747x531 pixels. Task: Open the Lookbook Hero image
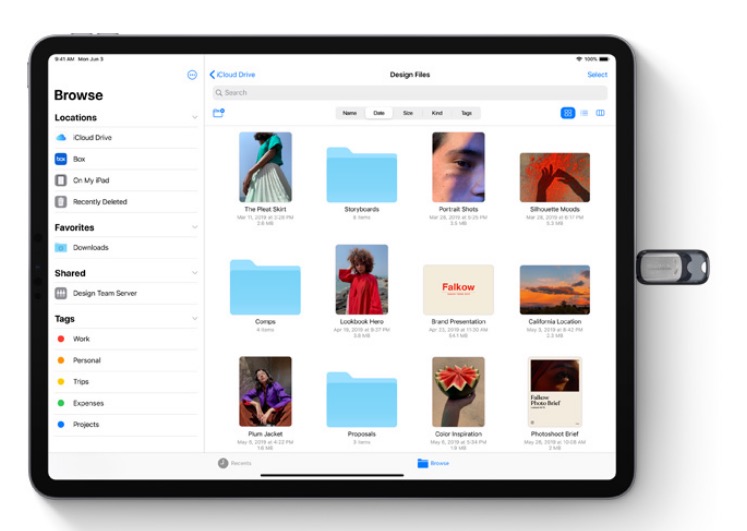point(362,280)
